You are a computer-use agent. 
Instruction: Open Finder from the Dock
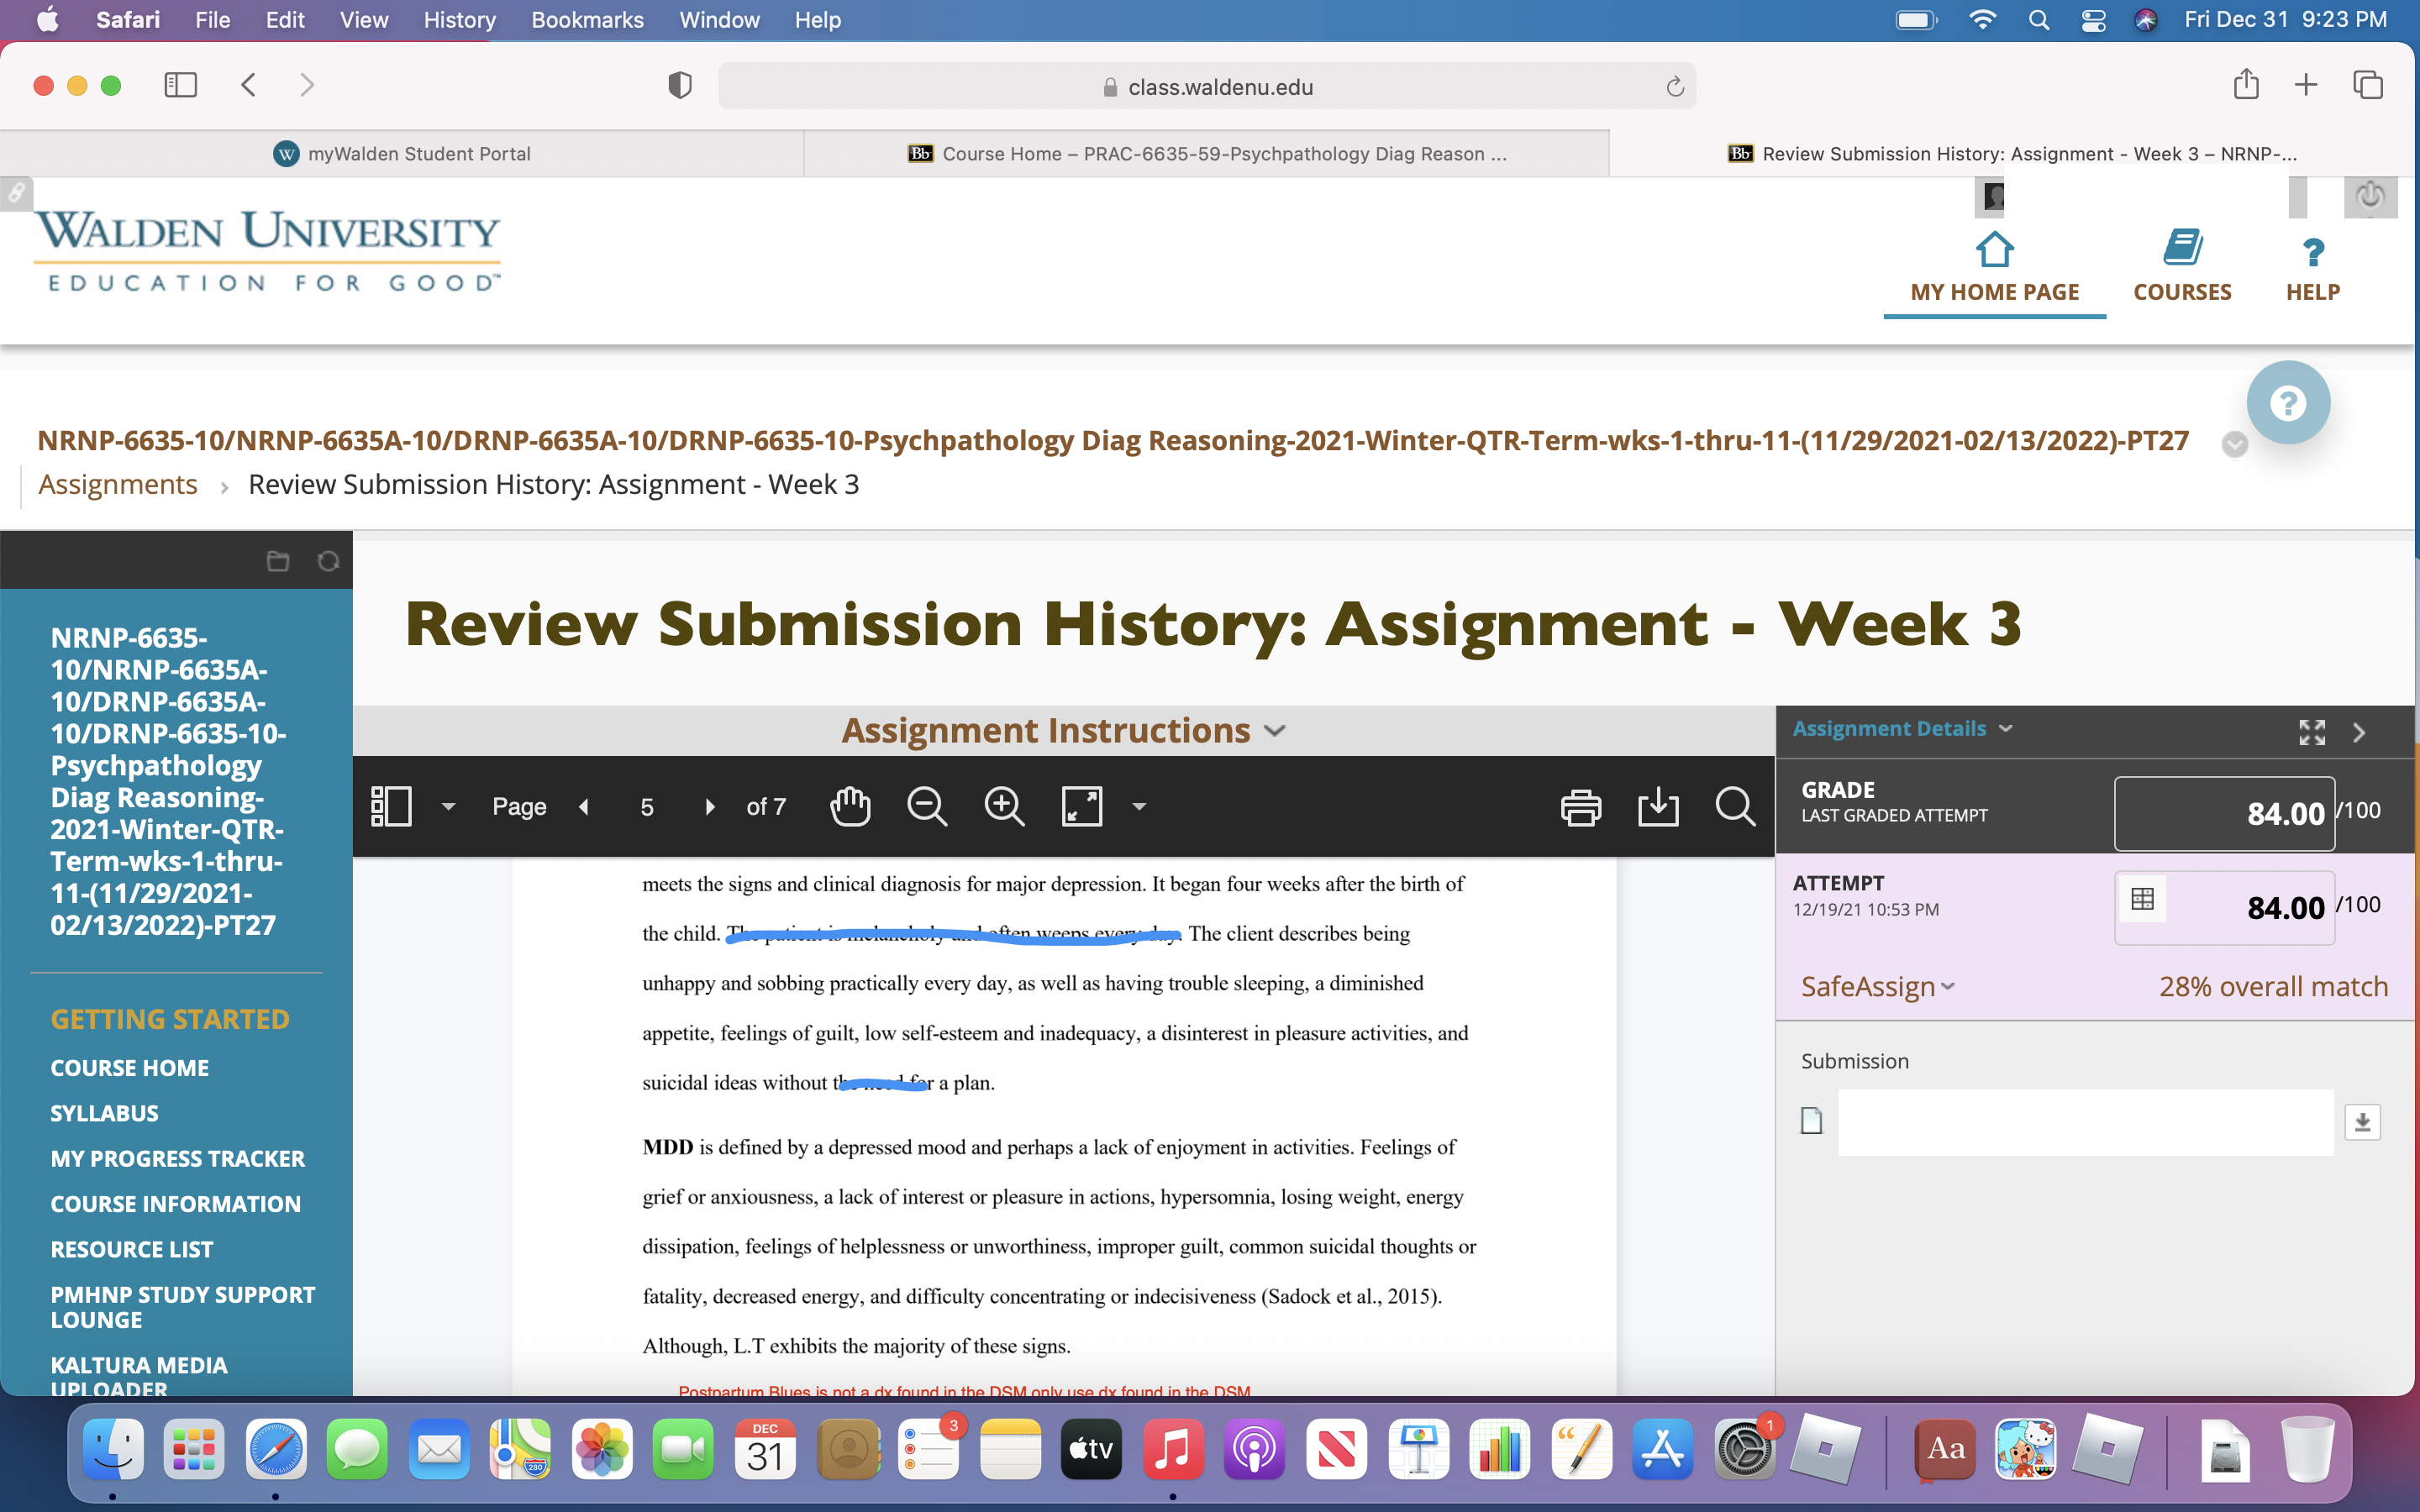click(x=113, y=1449)
